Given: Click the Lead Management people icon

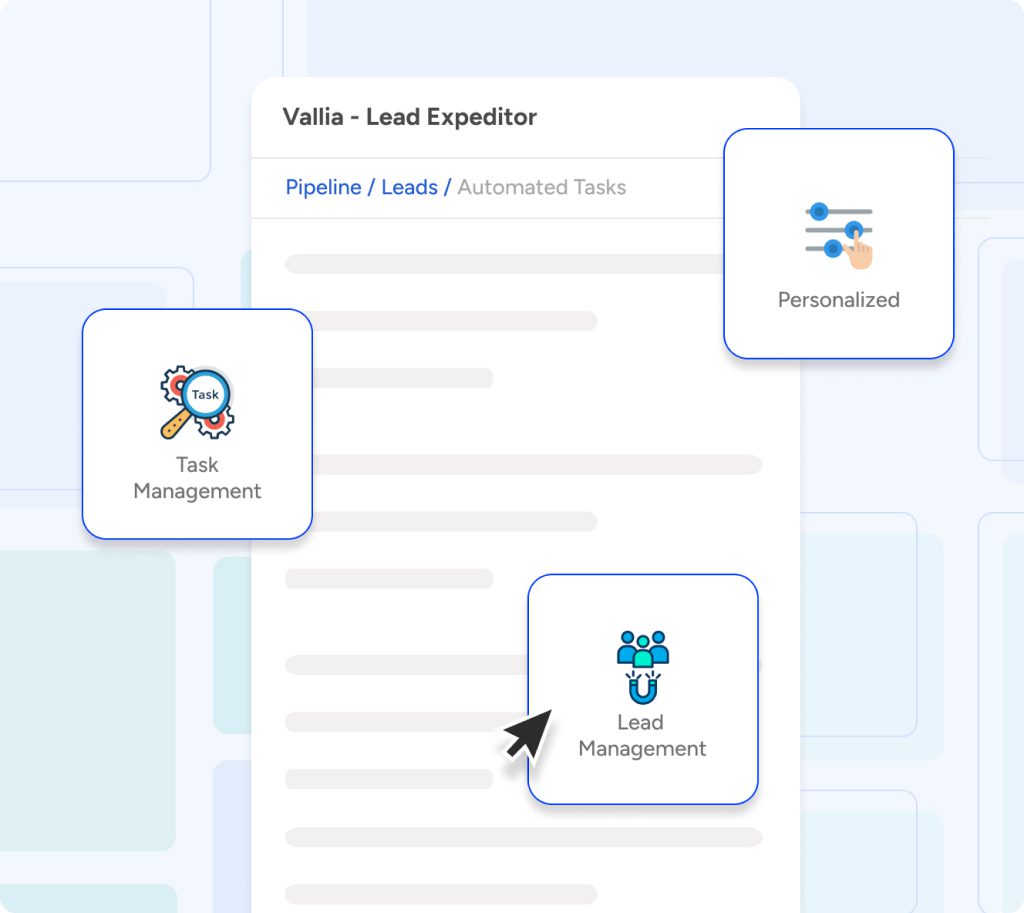Looking at the screenshot, I should point(642,650).
